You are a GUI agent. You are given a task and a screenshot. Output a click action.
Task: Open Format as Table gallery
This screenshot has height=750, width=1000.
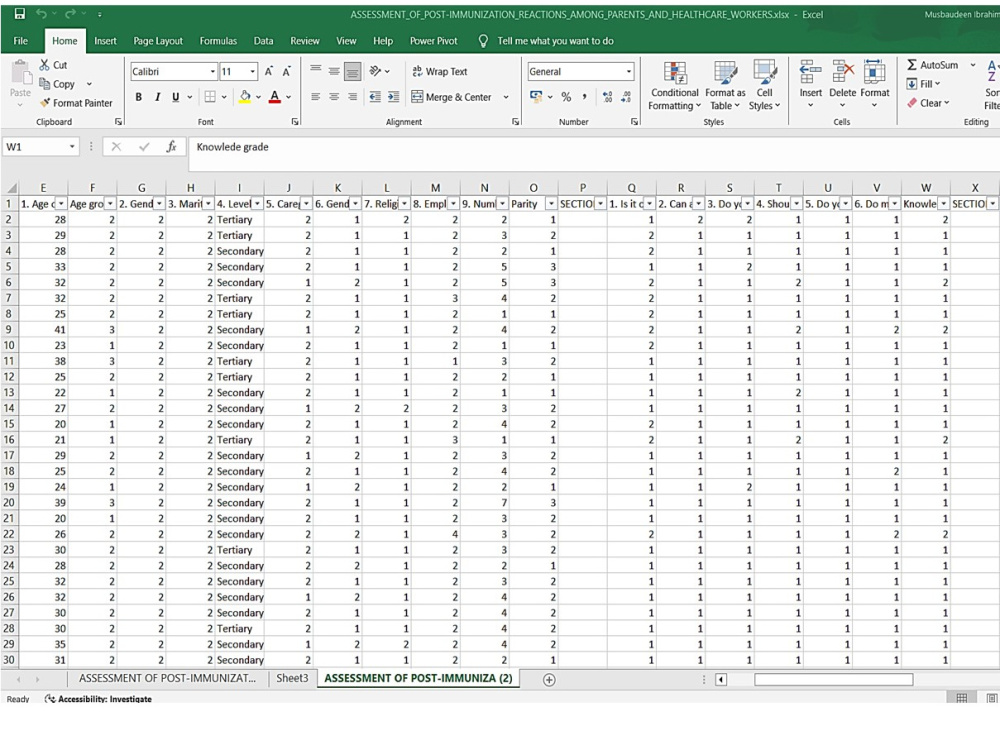[x=725, y=86]
